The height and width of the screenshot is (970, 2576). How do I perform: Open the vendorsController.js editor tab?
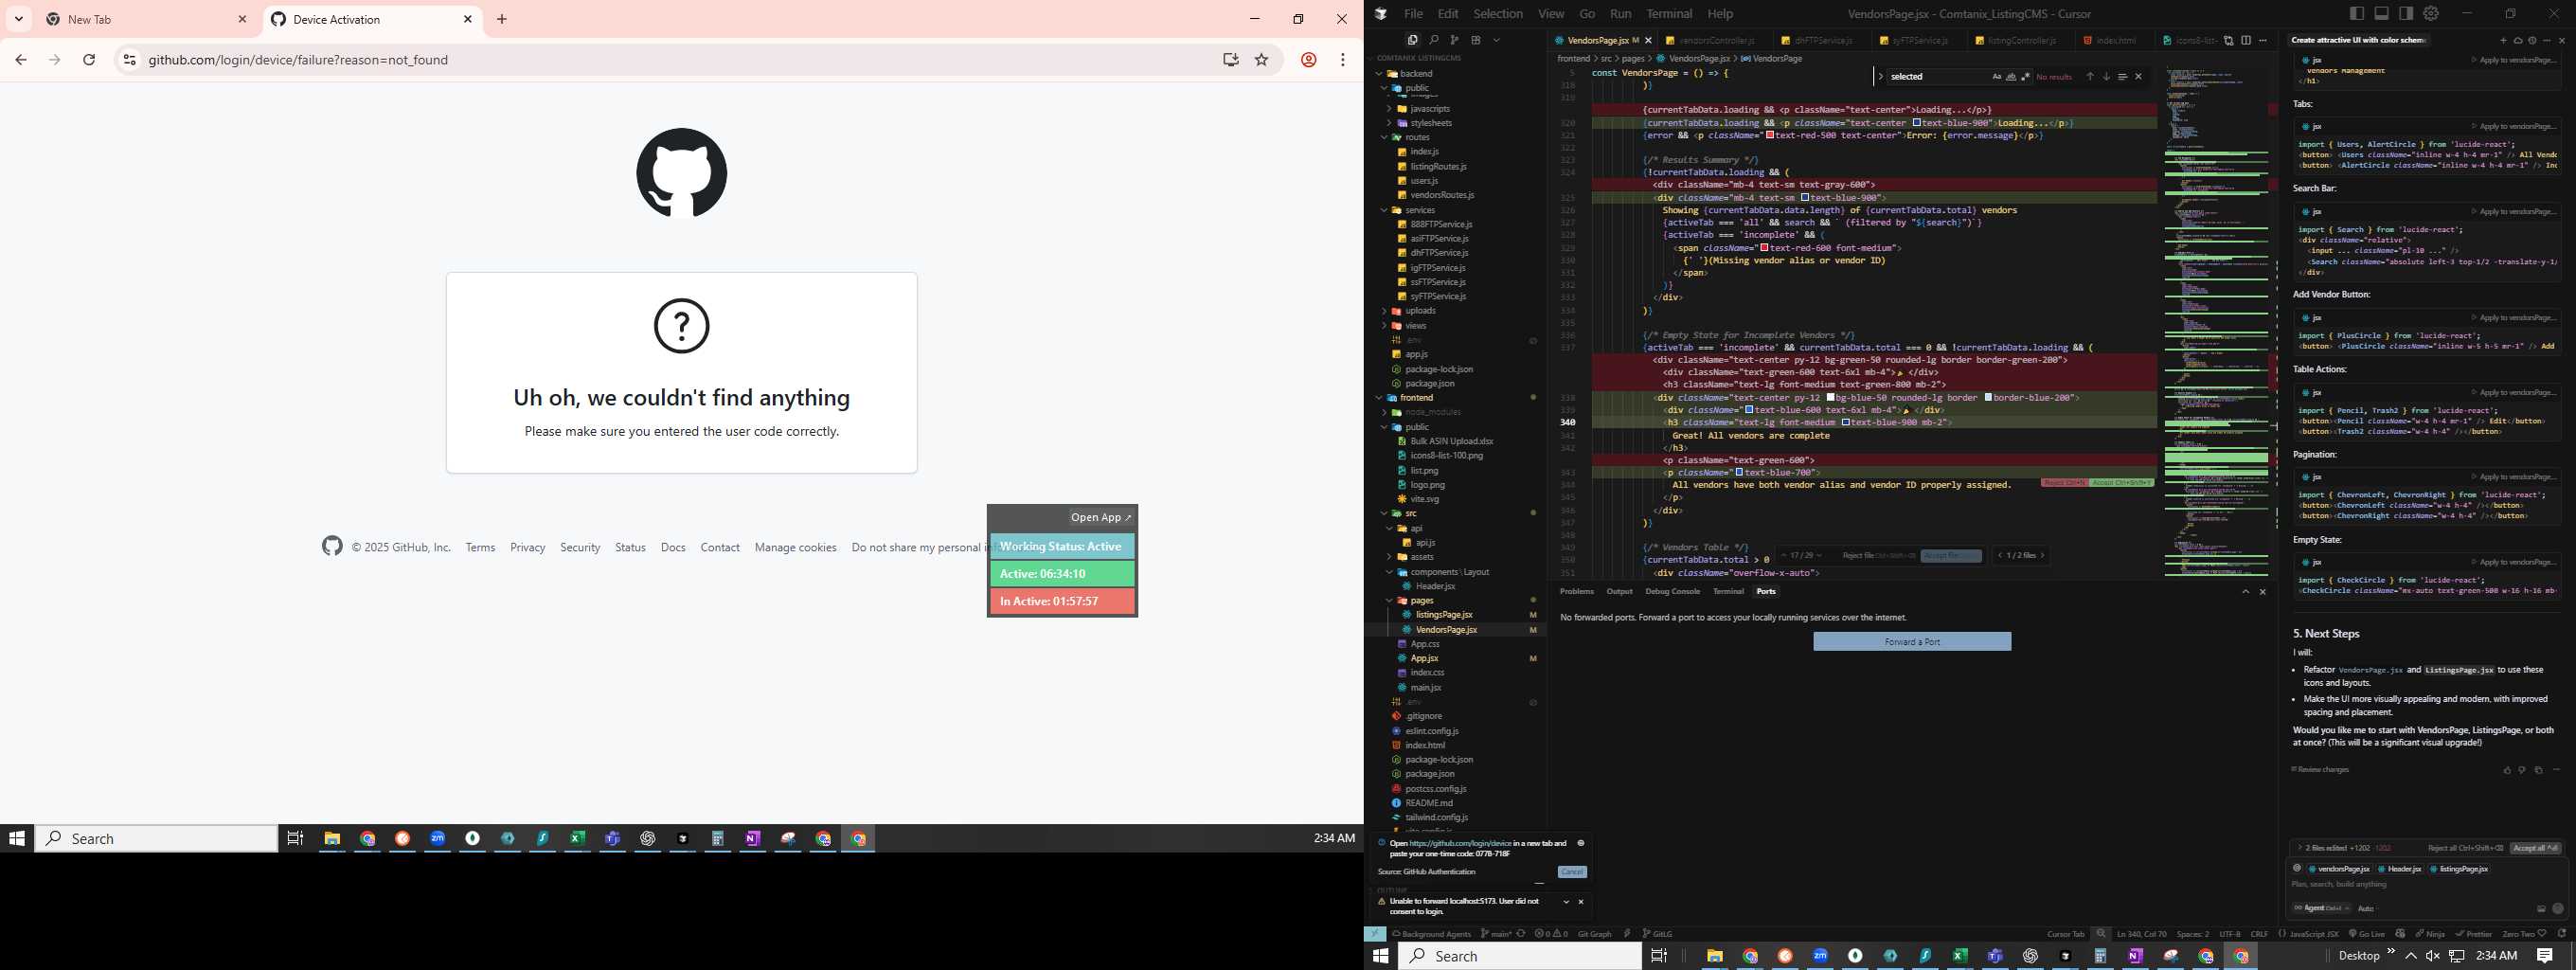1716,40
